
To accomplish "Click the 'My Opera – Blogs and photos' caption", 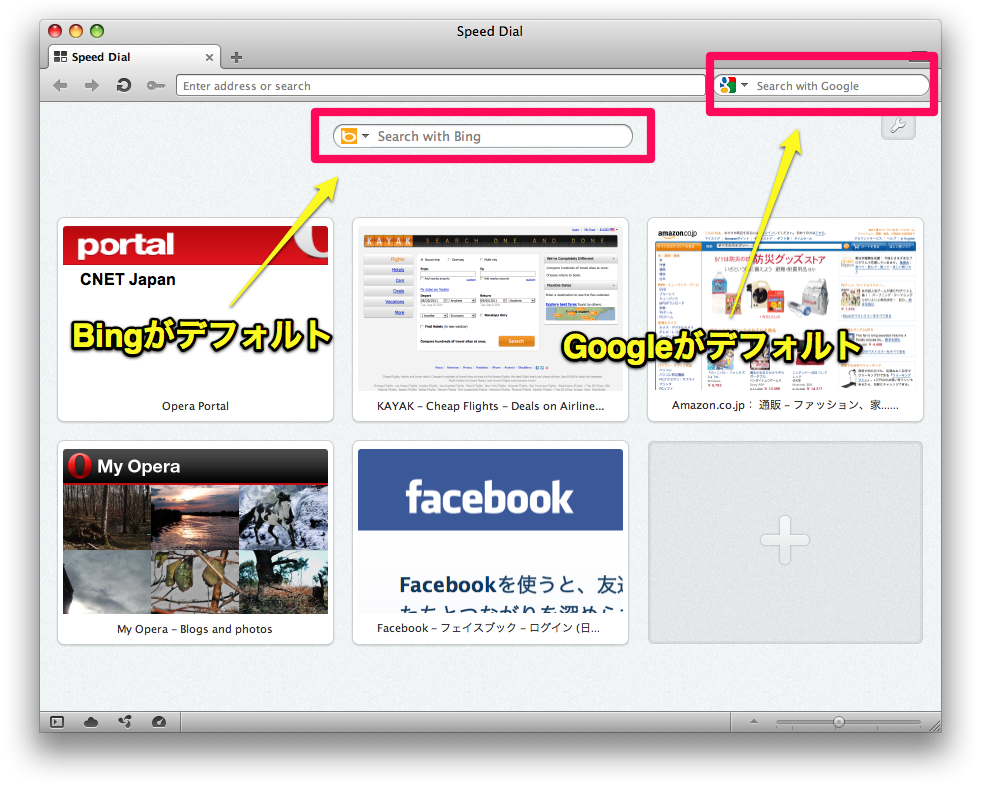I will pos(195,629).
